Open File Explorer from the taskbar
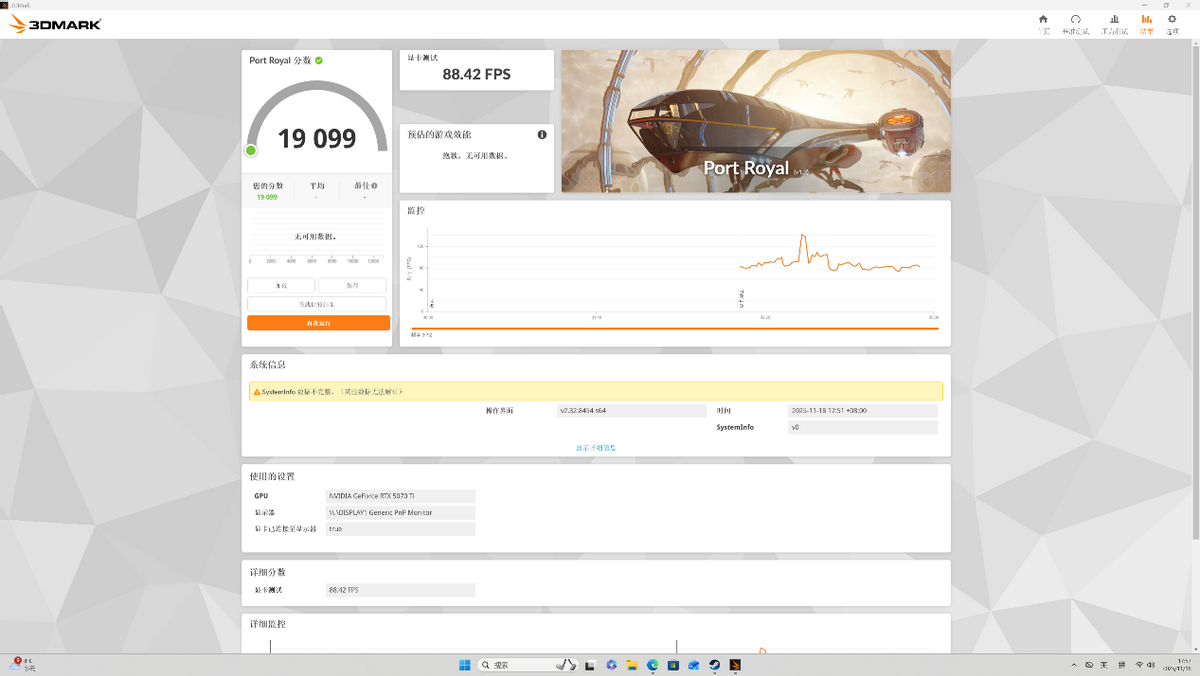 point(632,665)
